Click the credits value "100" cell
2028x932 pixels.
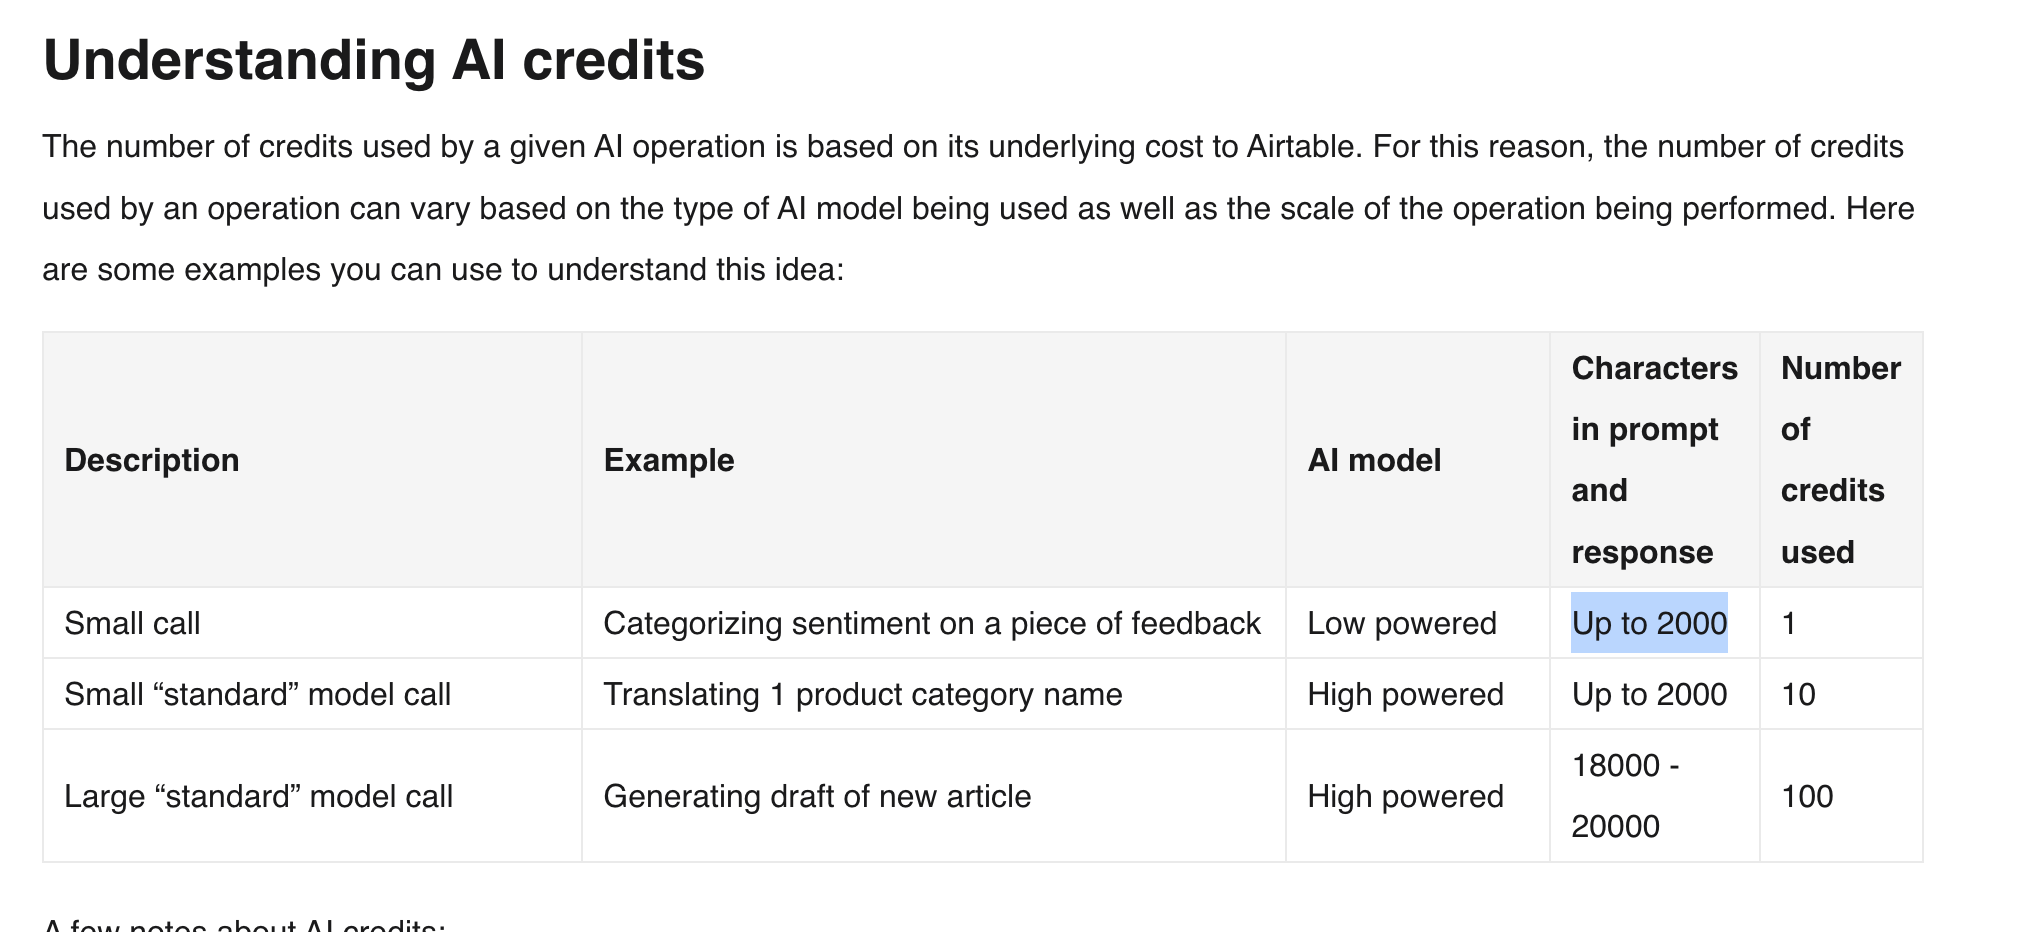pyautogui.click(x=1807, y=797)
